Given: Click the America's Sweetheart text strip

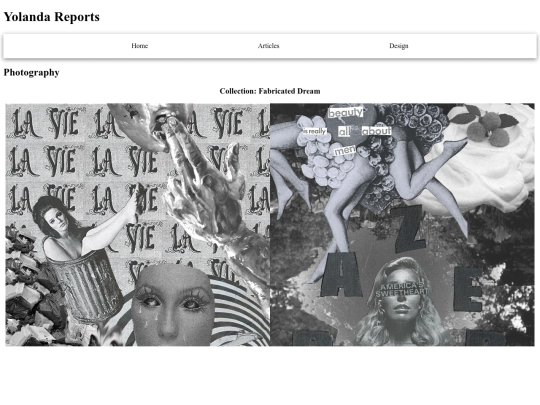Looking at the screenshot, I should (402, 290).
